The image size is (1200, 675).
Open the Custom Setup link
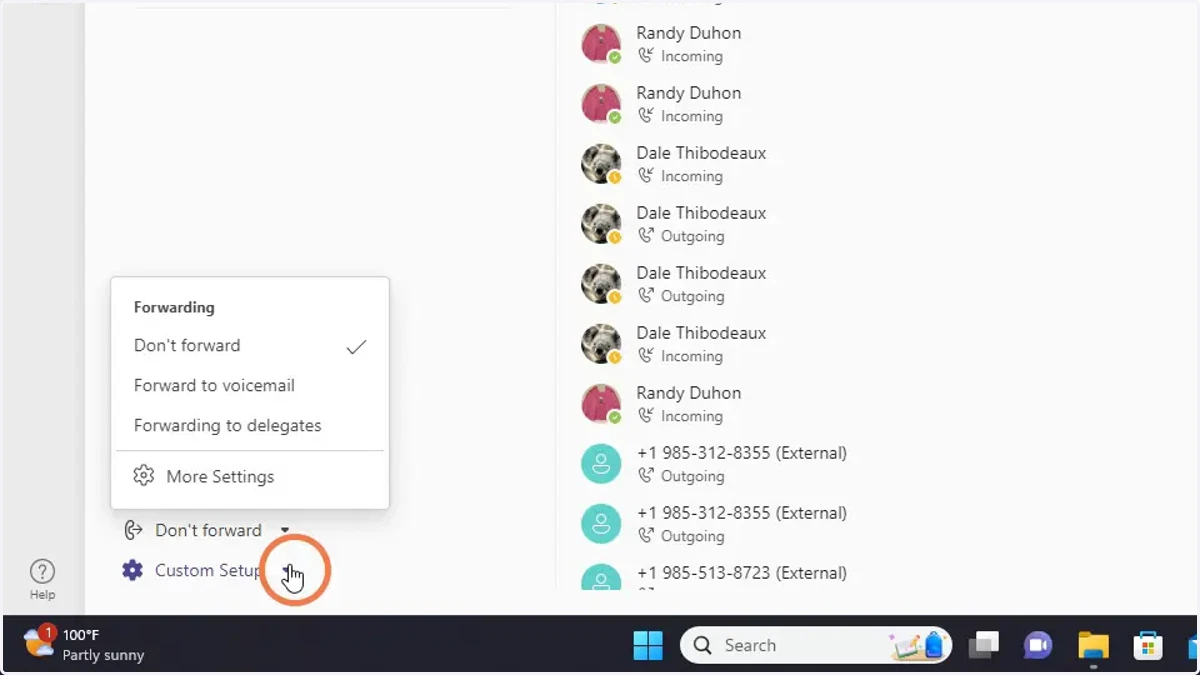(208, 570)
